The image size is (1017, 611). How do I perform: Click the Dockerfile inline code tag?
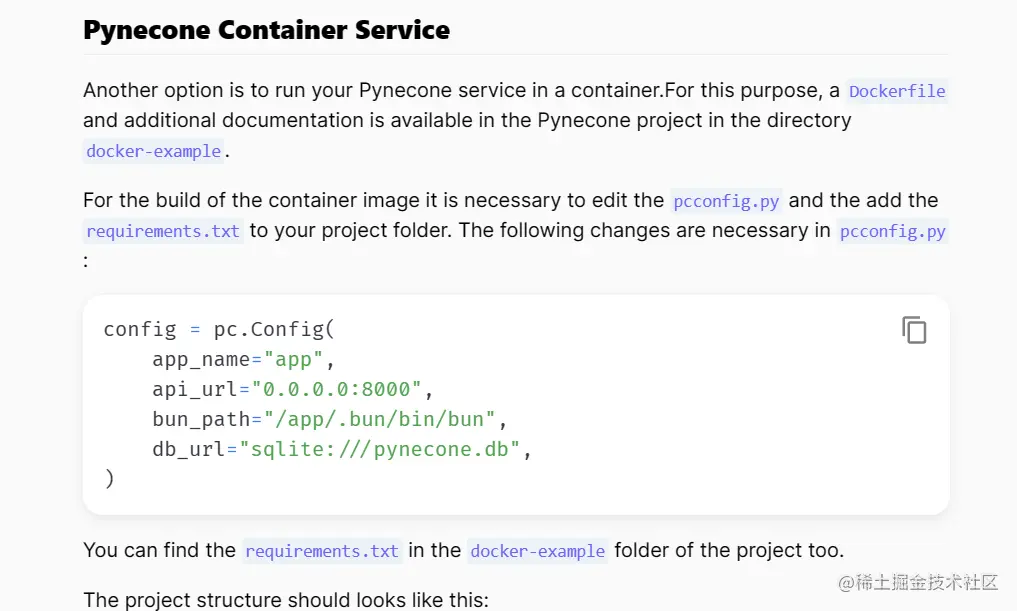(x=896, y=91)
